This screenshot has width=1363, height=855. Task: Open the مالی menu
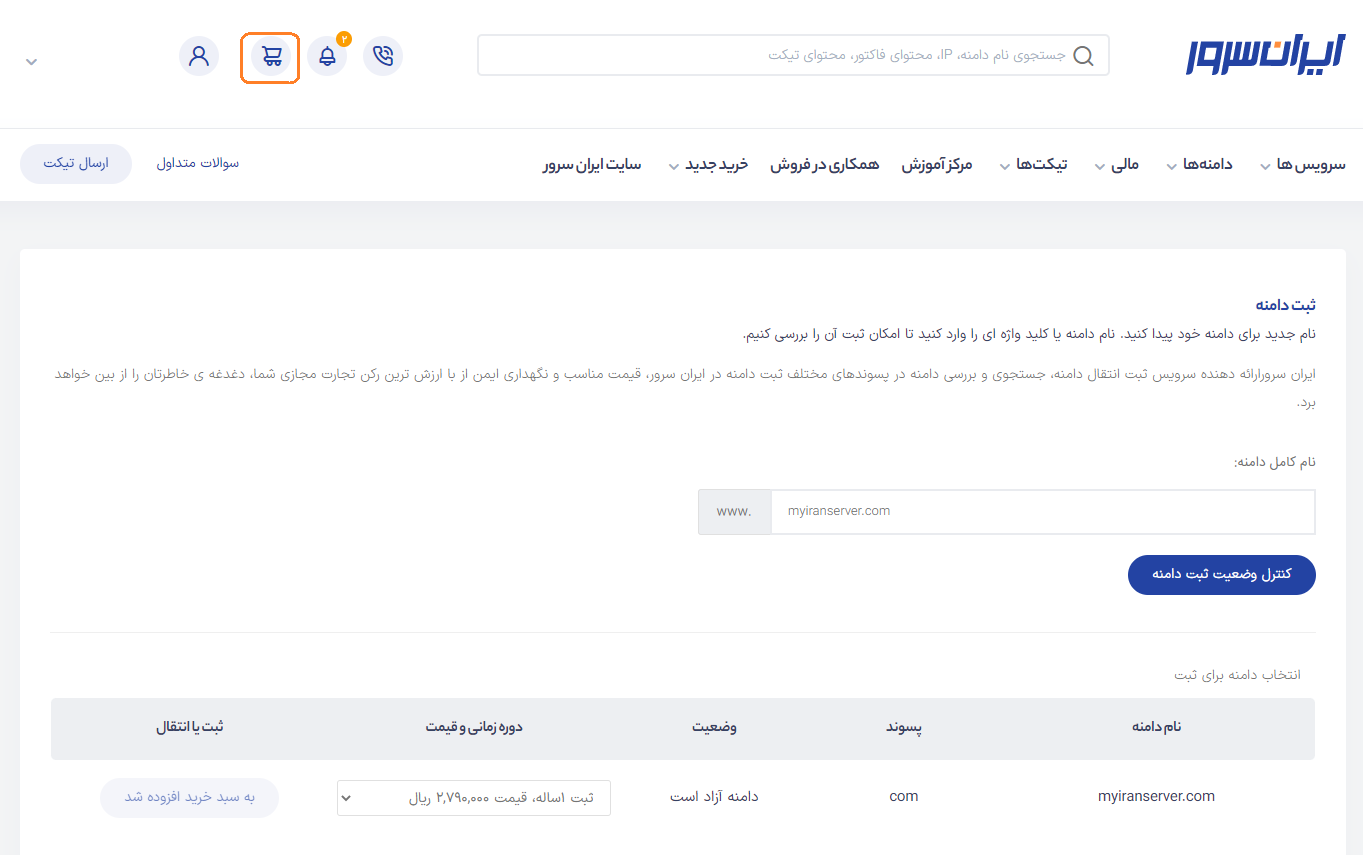1118,164
